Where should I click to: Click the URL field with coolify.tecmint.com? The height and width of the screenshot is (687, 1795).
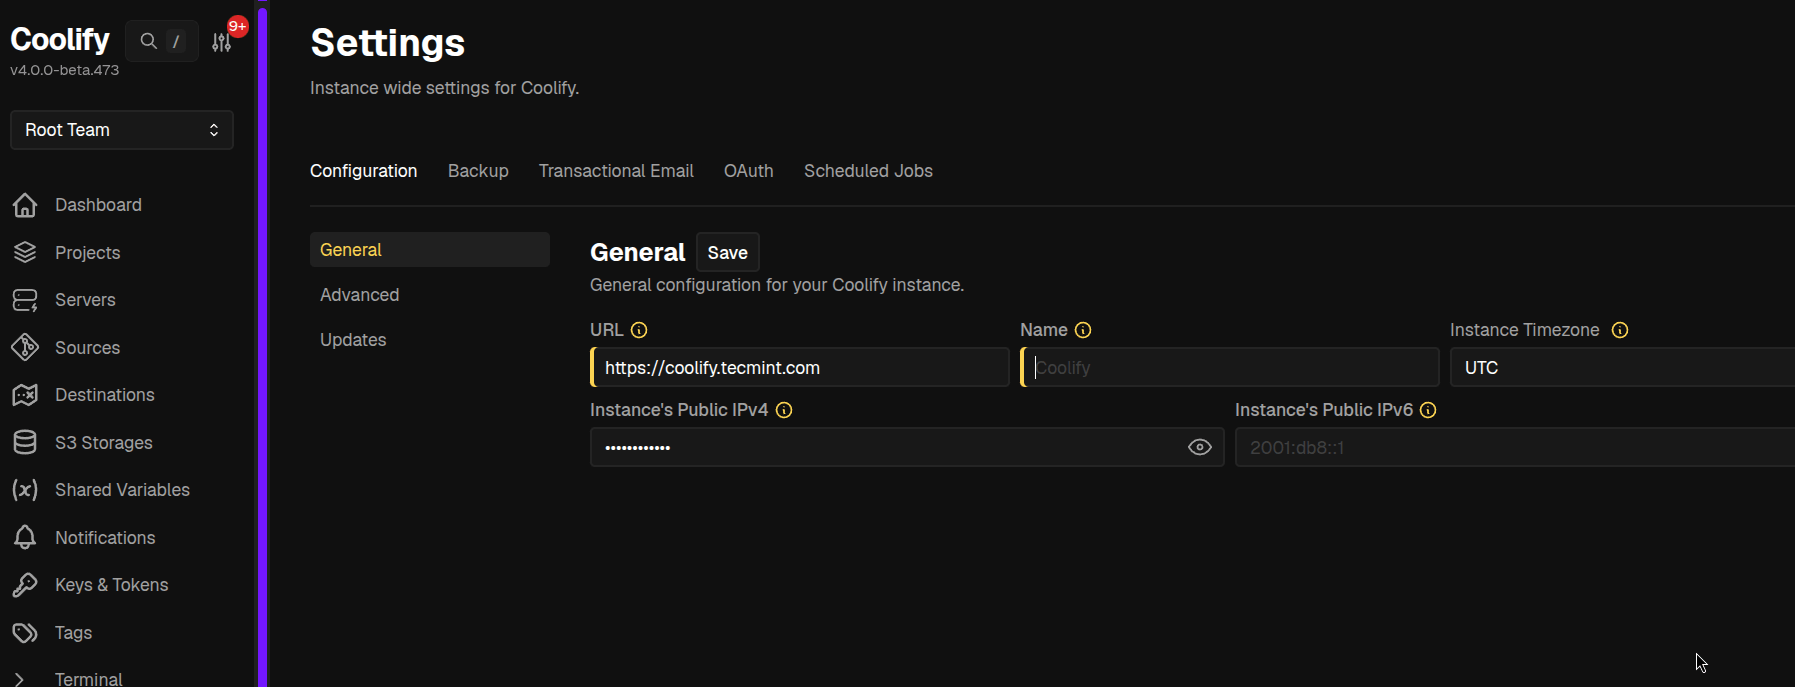coord(800,367)
